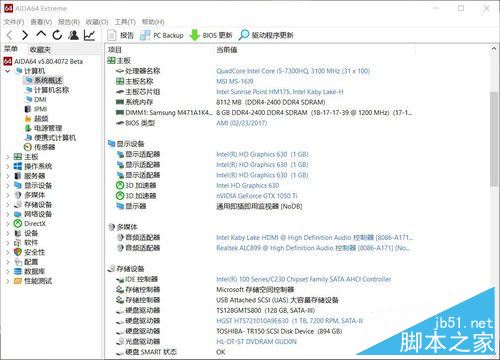The width and height of the screenshot is (500, 360).
Task: Switch to the 收藏夹 tab
Action: click(x=40, y=50)
